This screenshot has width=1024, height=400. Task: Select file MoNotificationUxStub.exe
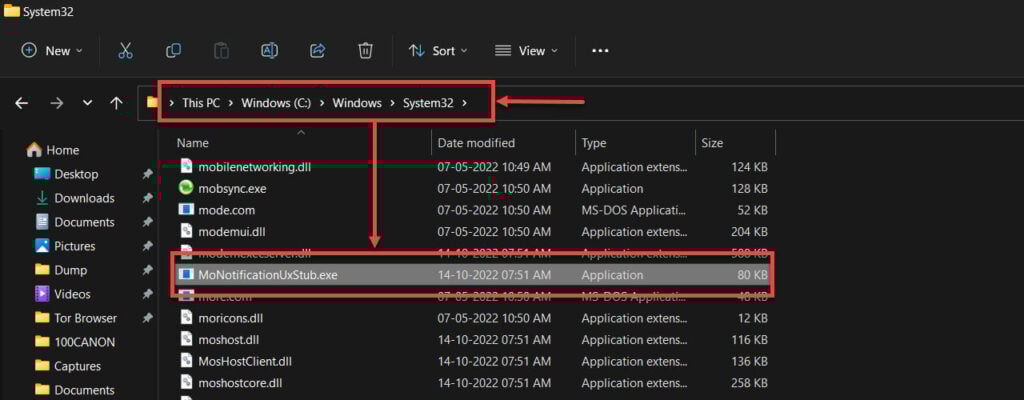(x=268, y=275)
